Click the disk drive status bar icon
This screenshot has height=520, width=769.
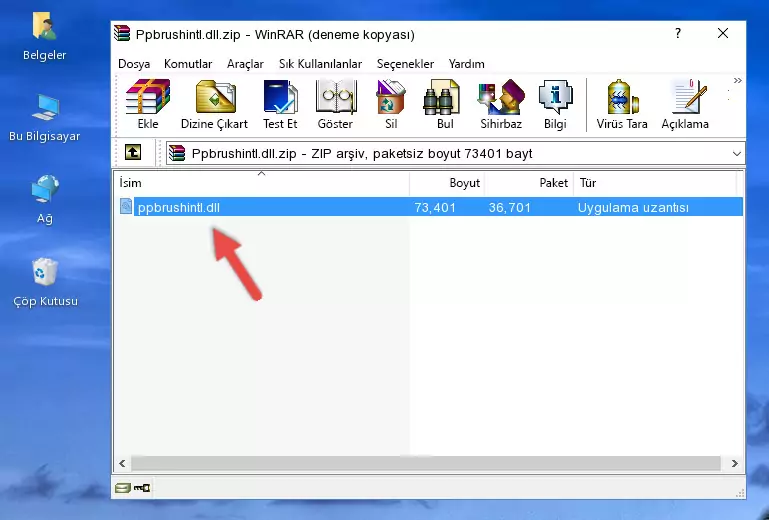click(123, 488)
